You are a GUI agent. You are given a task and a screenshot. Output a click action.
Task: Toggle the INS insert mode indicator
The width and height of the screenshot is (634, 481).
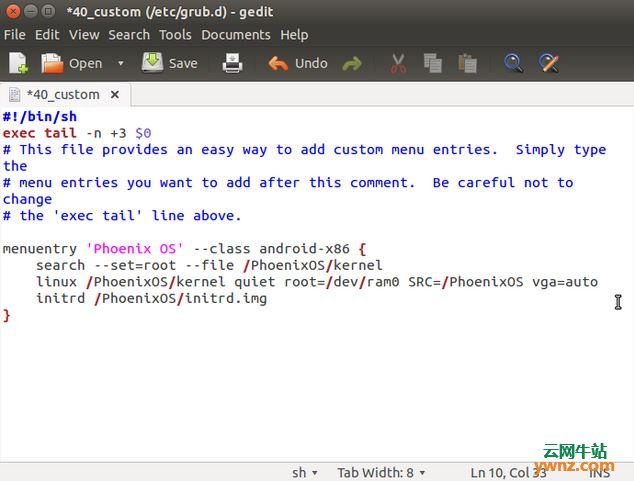pyautogui.click(x=599, y=473)
